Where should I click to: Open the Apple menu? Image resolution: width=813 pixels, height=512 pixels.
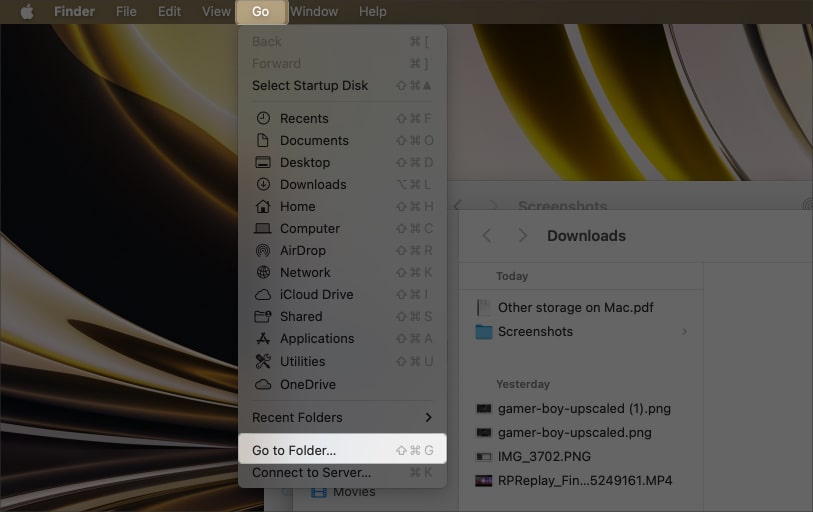[x=27, y=11]
